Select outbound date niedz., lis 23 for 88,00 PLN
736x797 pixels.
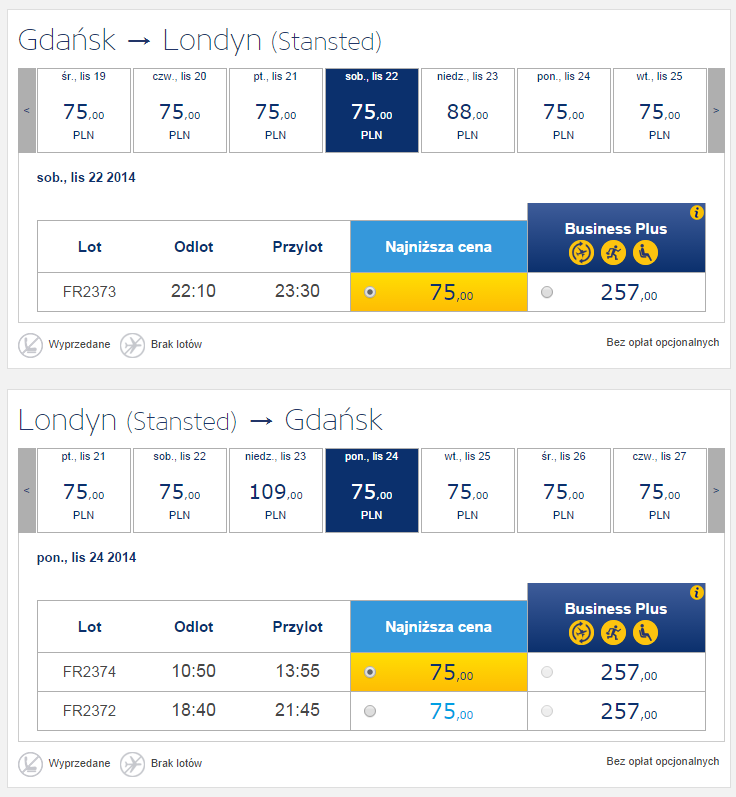coord(468,110)
